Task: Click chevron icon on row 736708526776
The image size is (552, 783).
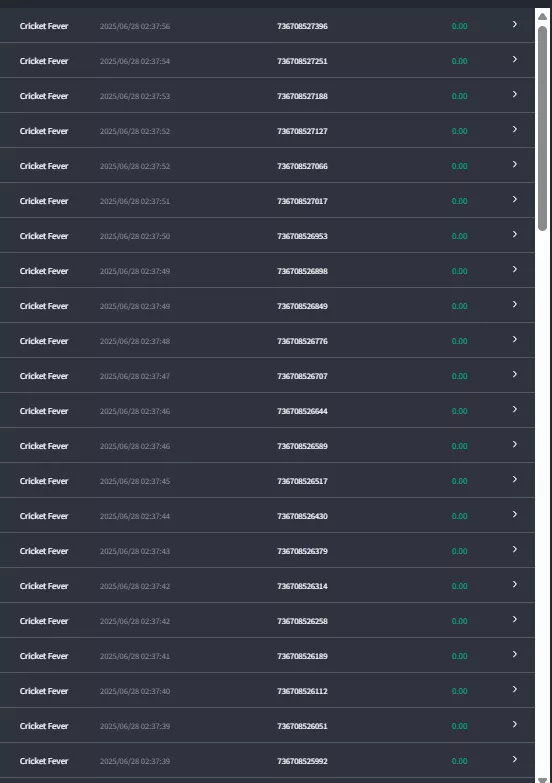Action: [515, 339]
